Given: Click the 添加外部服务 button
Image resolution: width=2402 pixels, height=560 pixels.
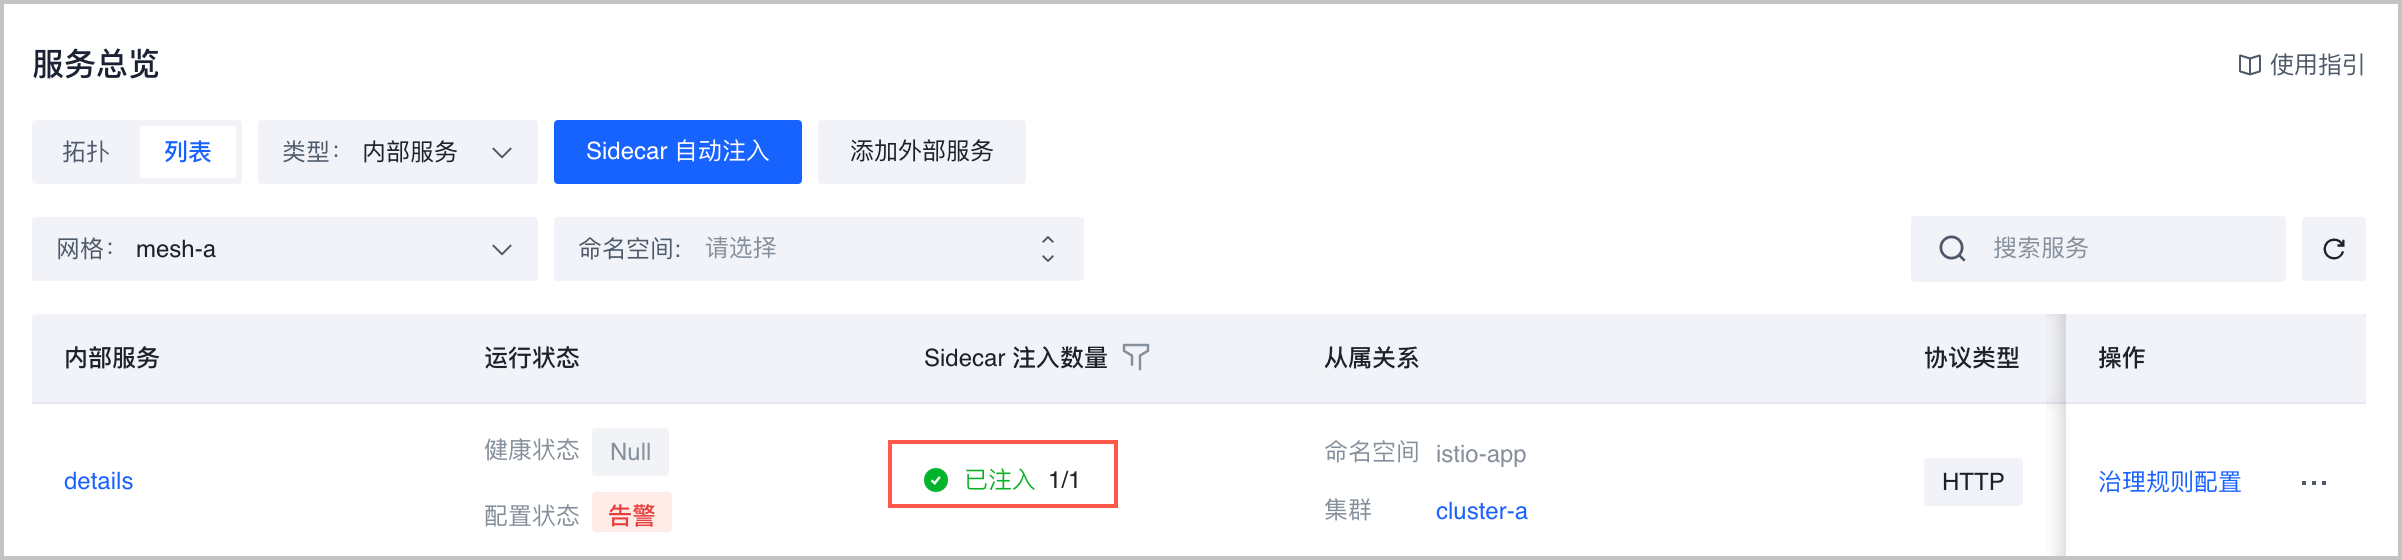Looking at the screenshot, I should click(921, 152).
